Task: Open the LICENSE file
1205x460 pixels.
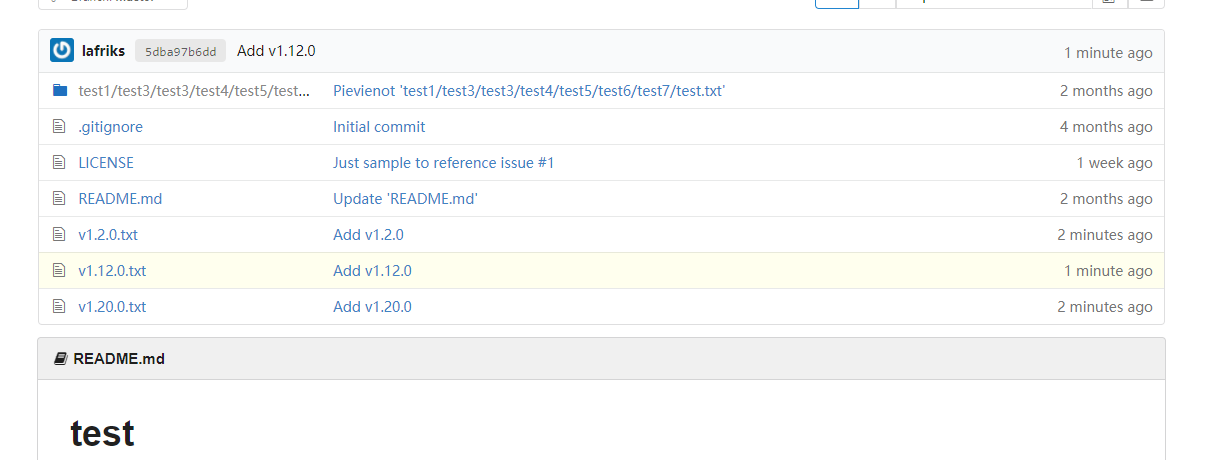Action: pyautogui.click(x=106, y=163)
